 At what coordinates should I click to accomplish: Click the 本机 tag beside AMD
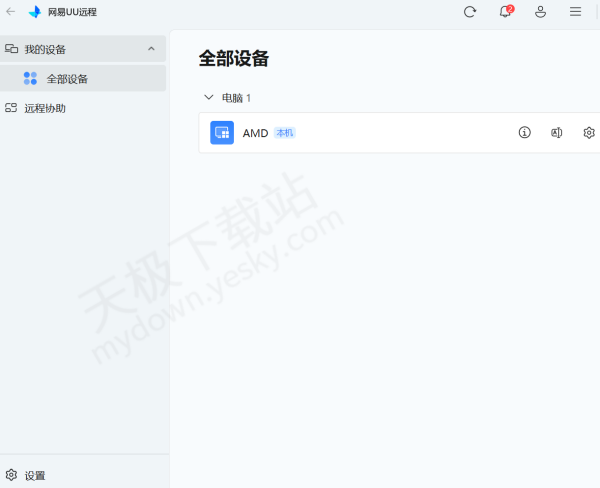coord(285,133)
